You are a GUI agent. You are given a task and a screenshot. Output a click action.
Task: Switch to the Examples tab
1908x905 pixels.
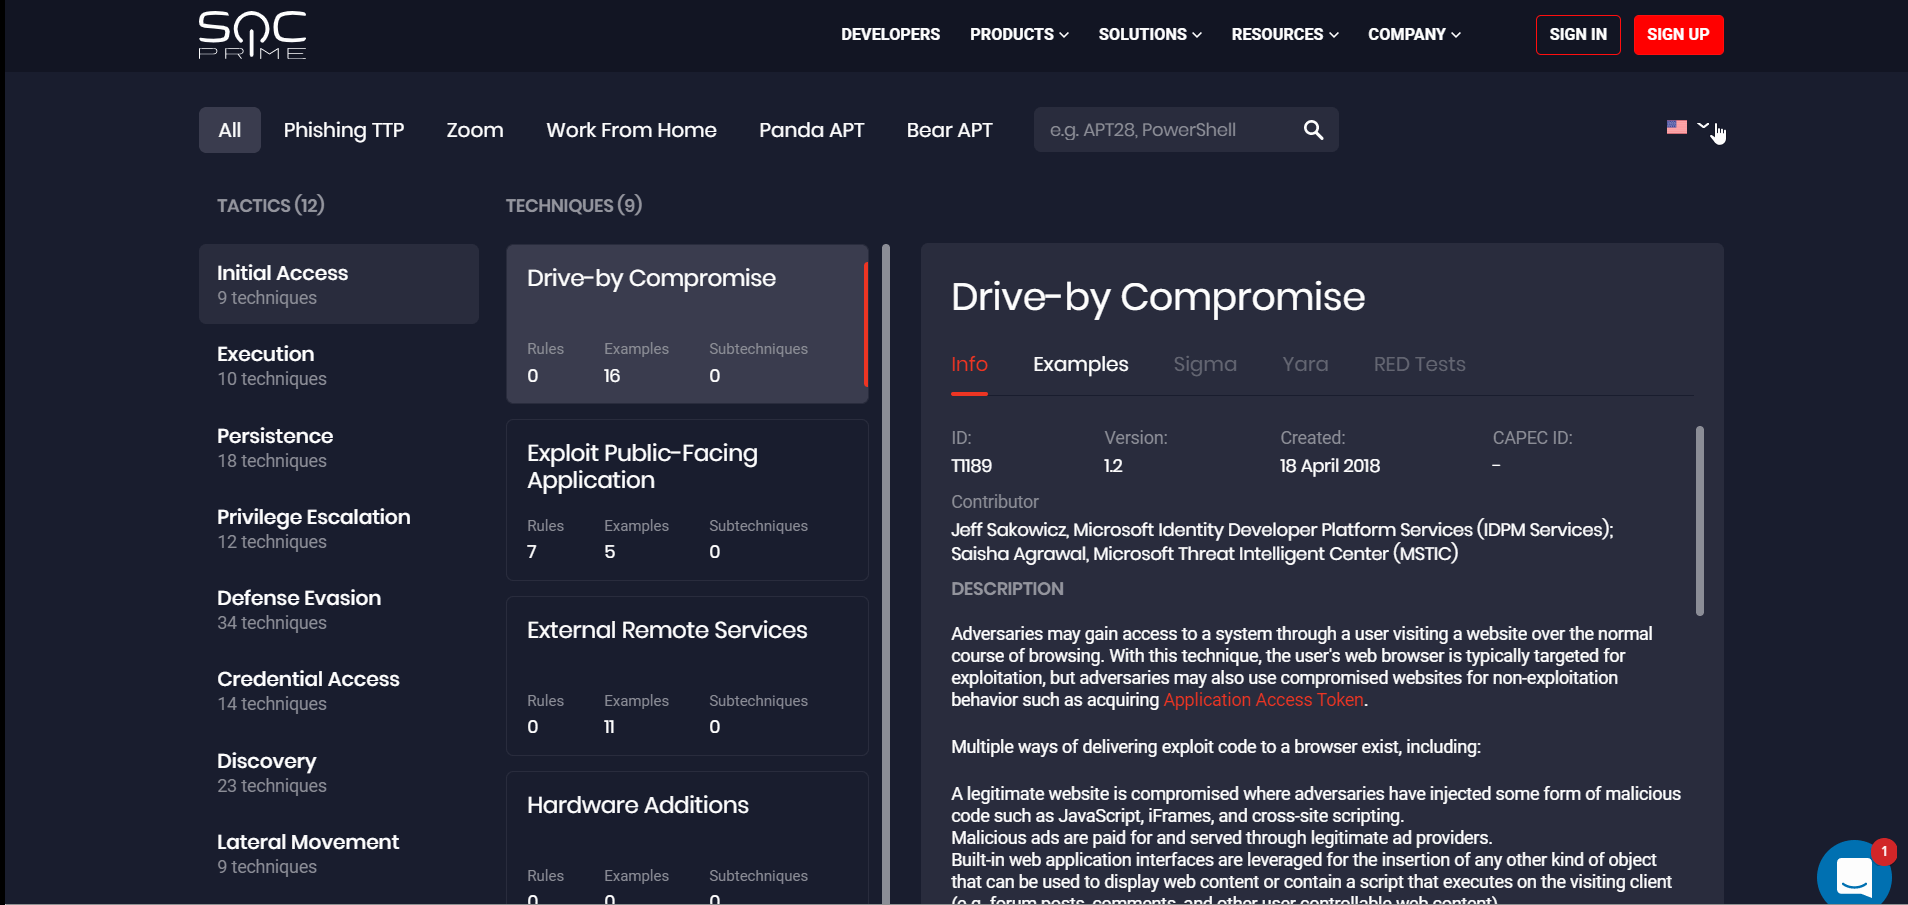point(1080,365)
